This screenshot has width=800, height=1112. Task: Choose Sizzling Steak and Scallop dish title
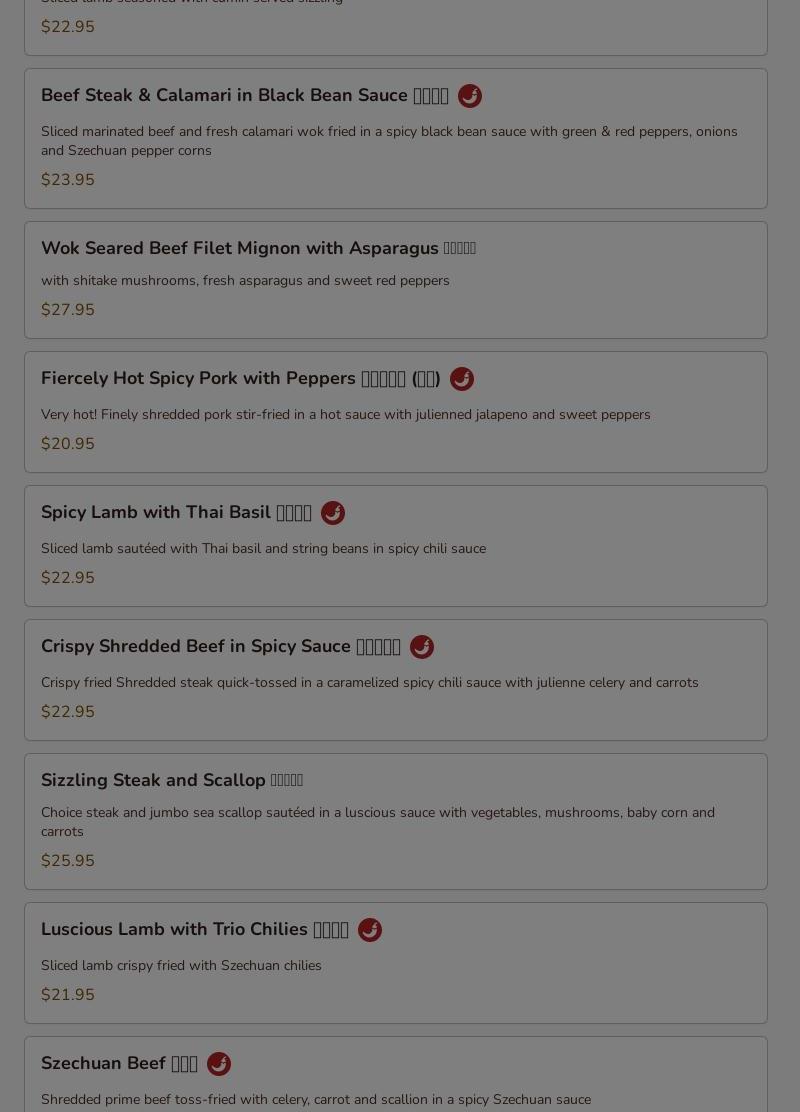(172, 780)
